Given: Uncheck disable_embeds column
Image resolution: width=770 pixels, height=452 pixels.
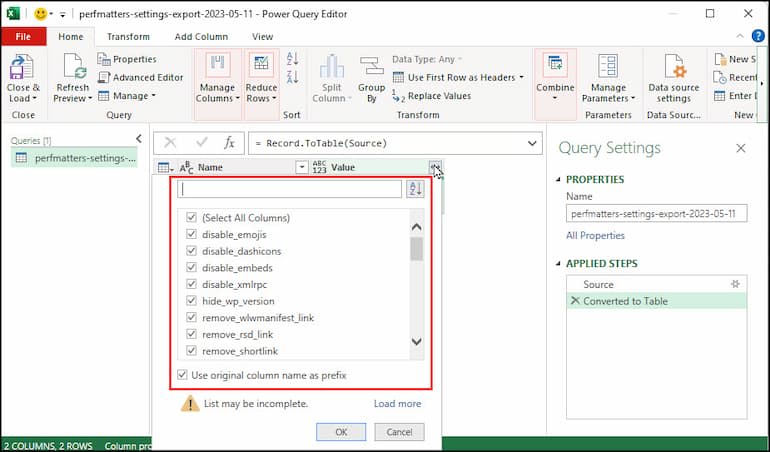Looking at the screenshot, I should [192, 268].
